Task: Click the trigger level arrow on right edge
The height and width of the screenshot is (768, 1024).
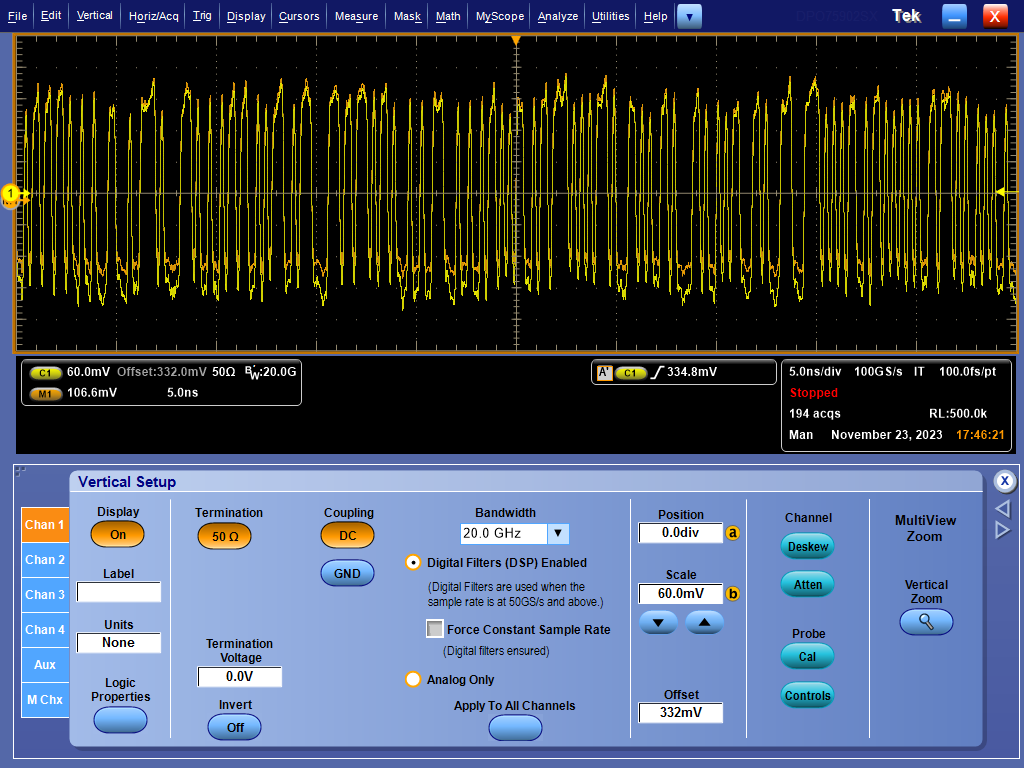Action: 1000,192
